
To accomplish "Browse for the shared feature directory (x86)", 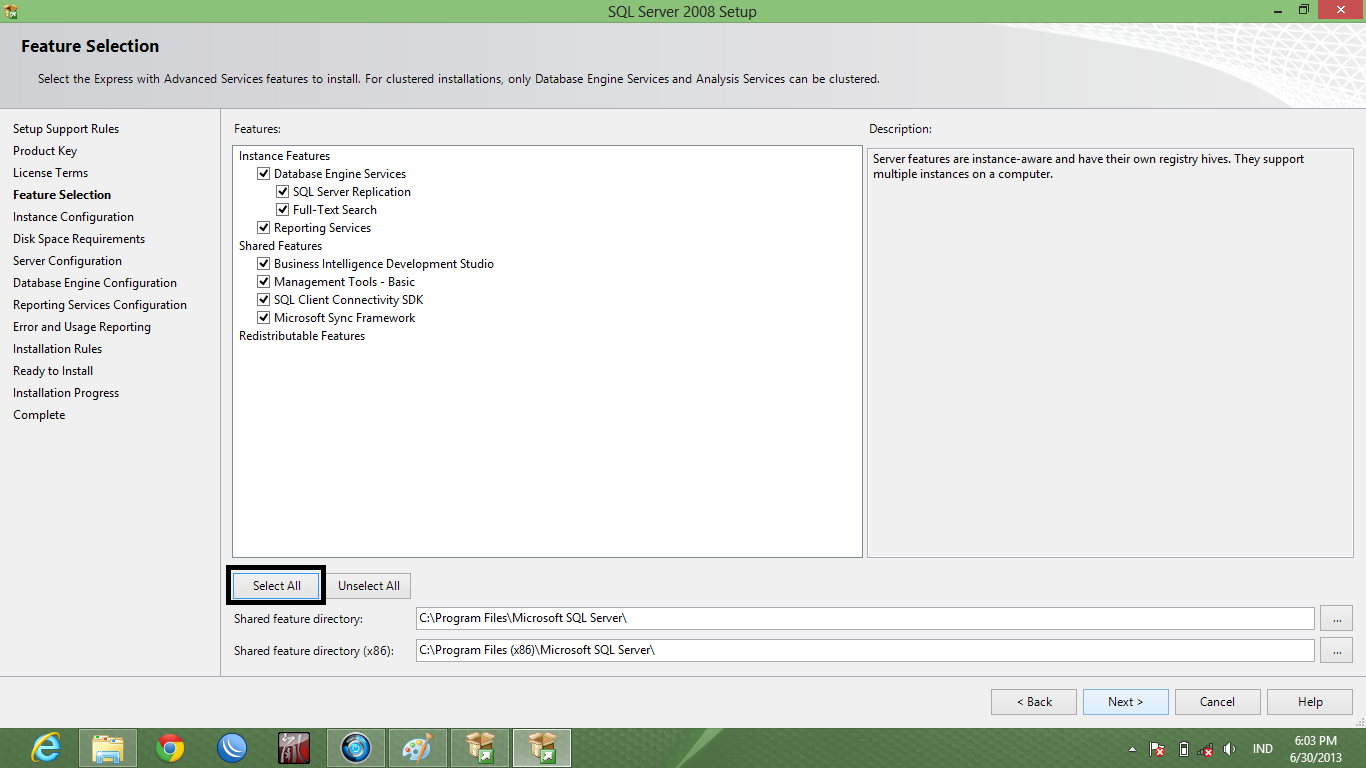I will coord(1336,650).
